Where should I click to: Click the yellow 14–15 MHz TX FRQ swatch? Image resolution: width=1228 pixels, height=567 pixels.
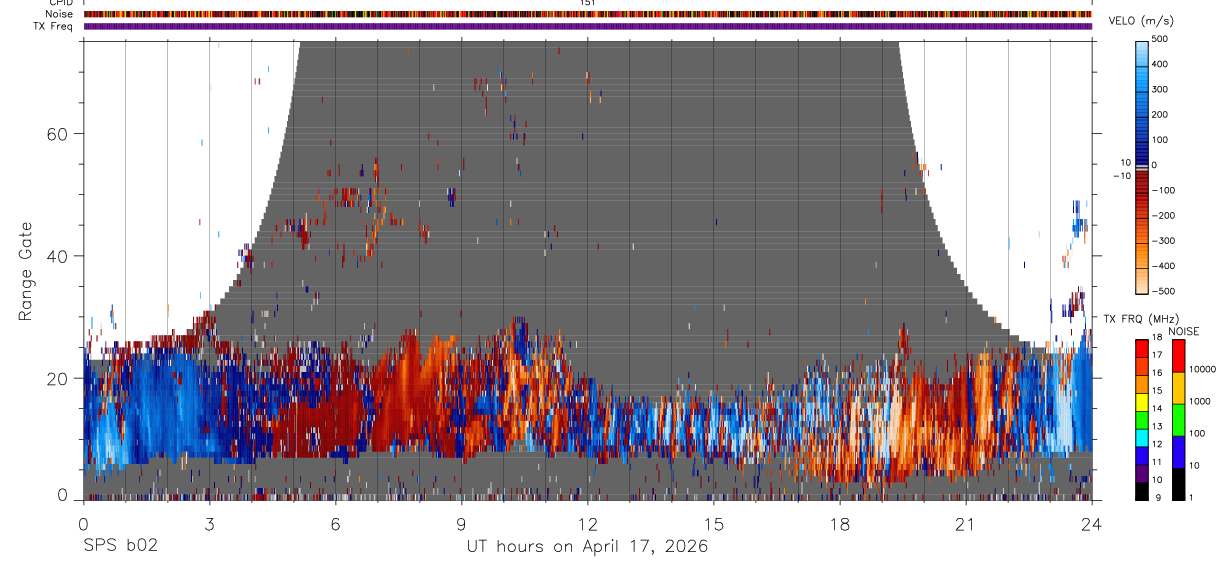coord(1141,400)
